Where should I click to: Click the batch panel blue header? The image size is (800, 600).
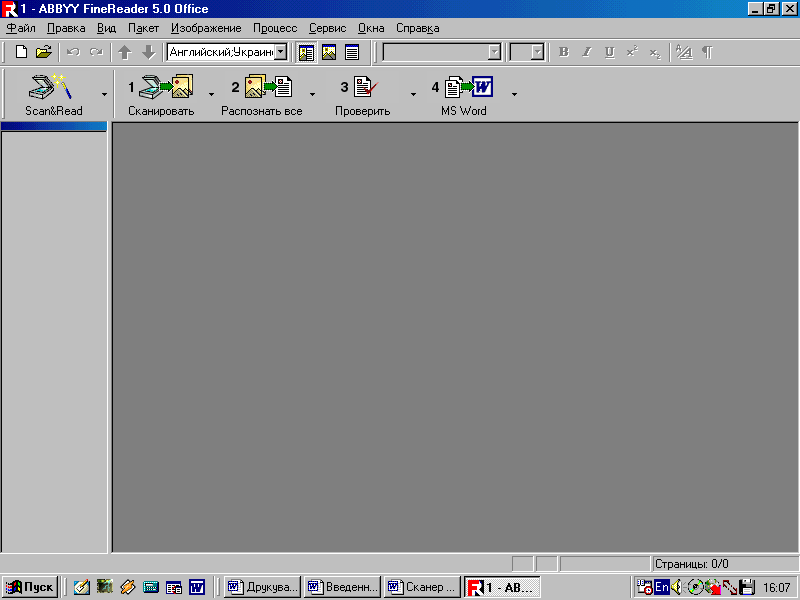tap(54, 126)
